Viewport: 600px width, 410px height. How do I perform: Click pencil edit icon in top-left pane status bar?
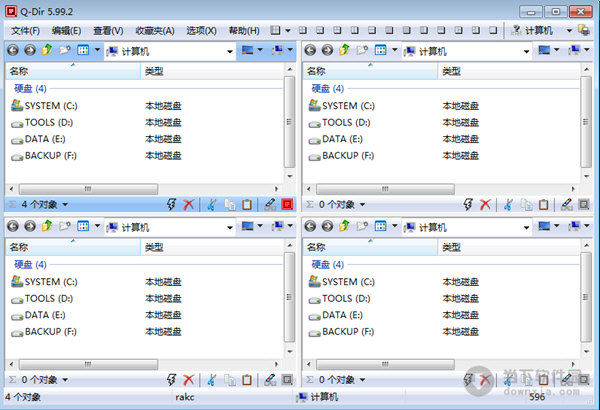(270, 204)
